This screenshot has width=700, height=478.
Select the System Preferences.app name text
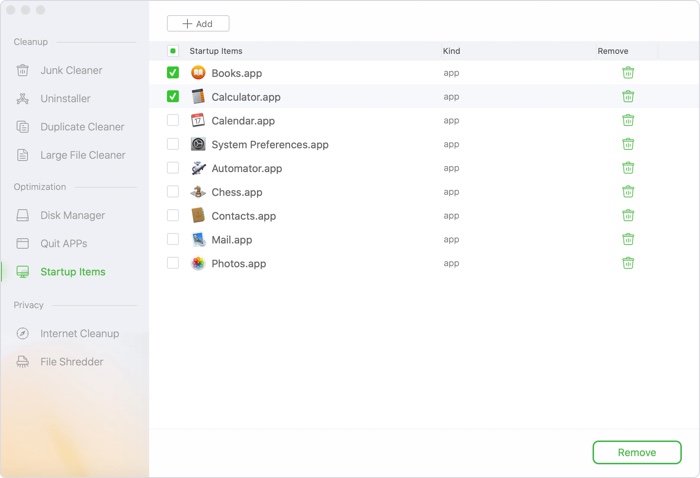(270, 145)
